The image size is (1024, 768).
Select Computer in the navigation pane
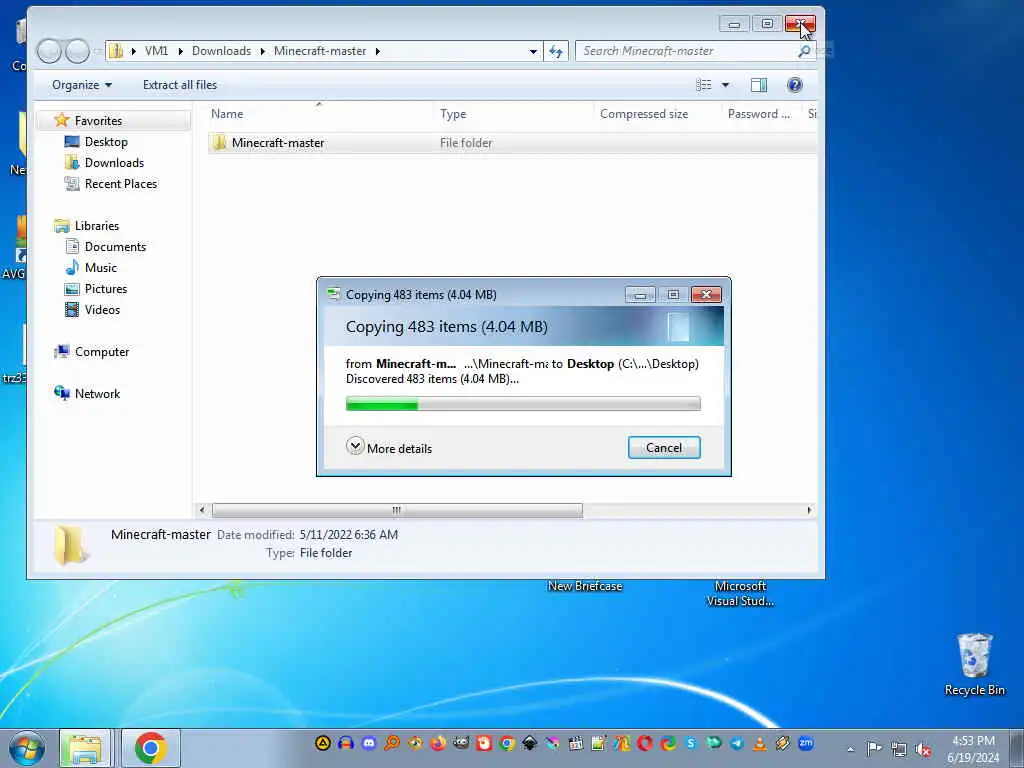101,352
